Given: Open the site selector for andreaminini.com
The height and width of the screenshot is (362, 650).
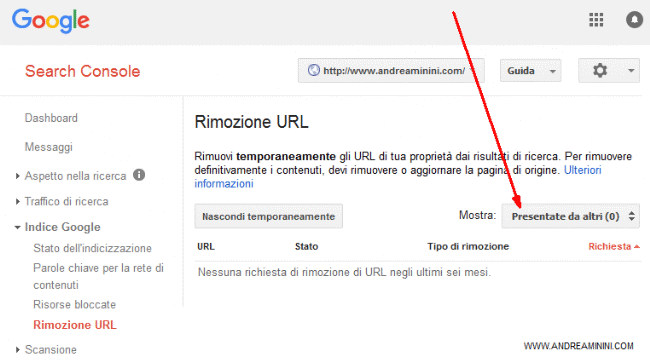Looking at the screenshot, I should pos(391,70).
